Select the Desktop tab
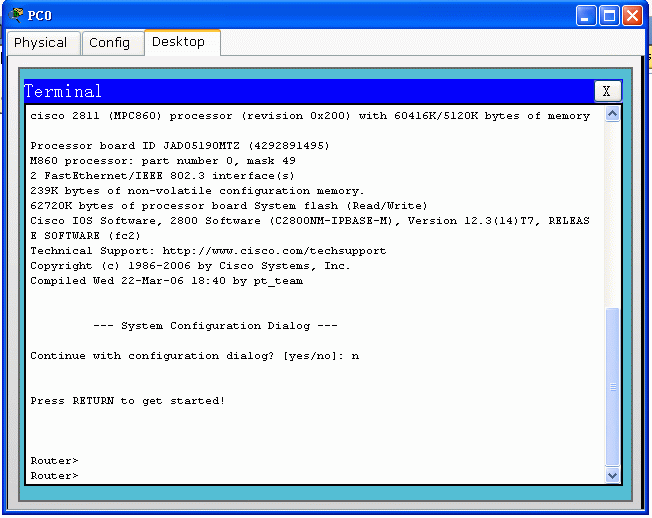 [x=178, y=42]
